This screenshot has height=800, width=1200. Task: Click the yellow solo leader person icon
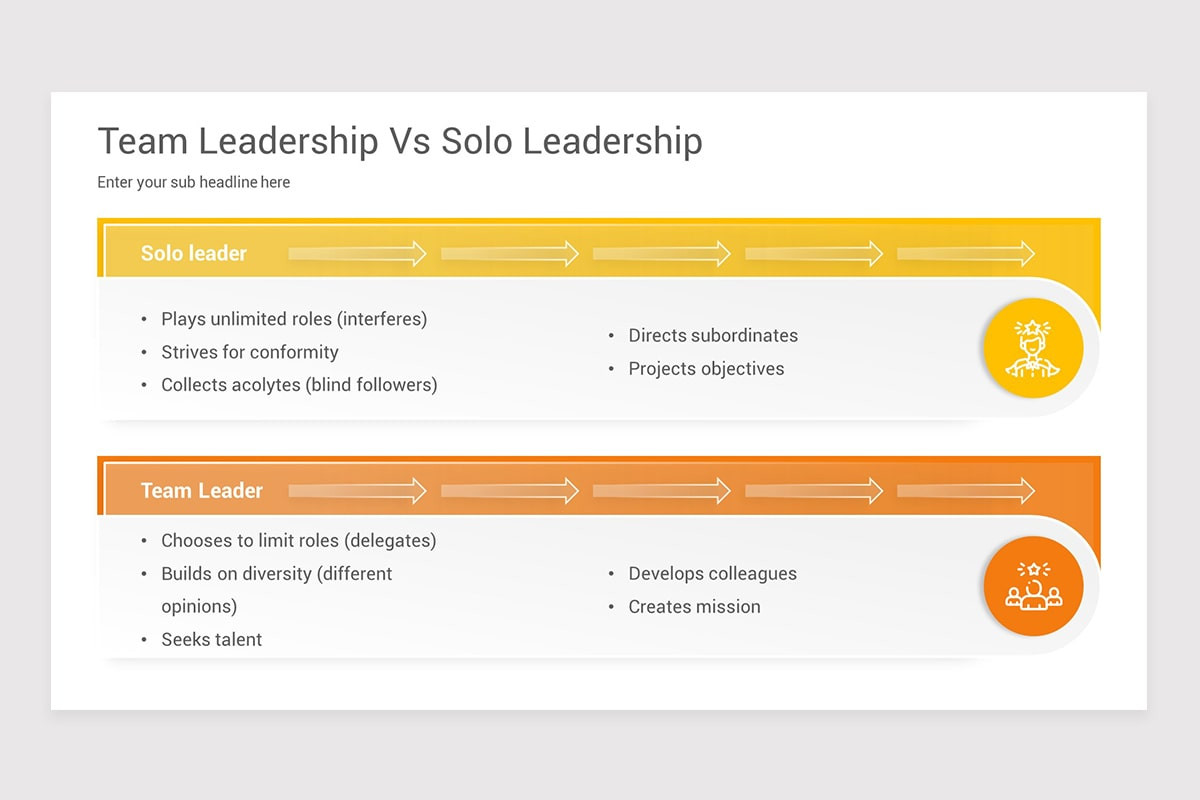tap(1033, 348)
